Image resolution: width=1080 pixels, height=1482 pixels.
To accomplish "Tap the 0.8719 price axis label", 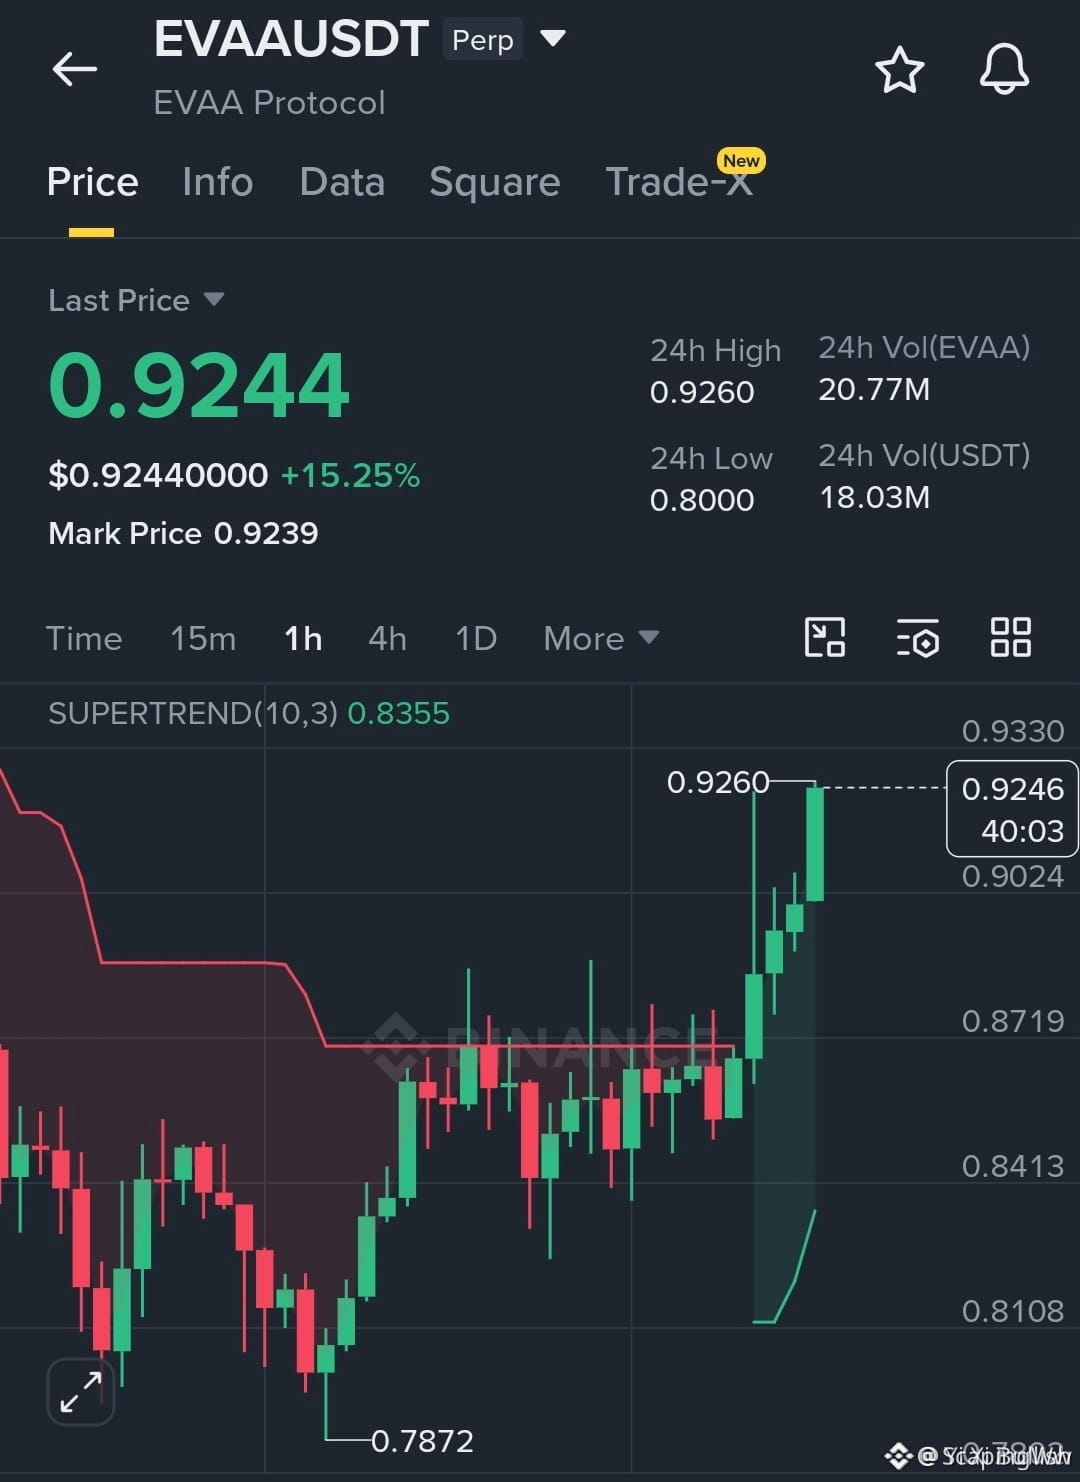I will [x=1013, y=1021].
